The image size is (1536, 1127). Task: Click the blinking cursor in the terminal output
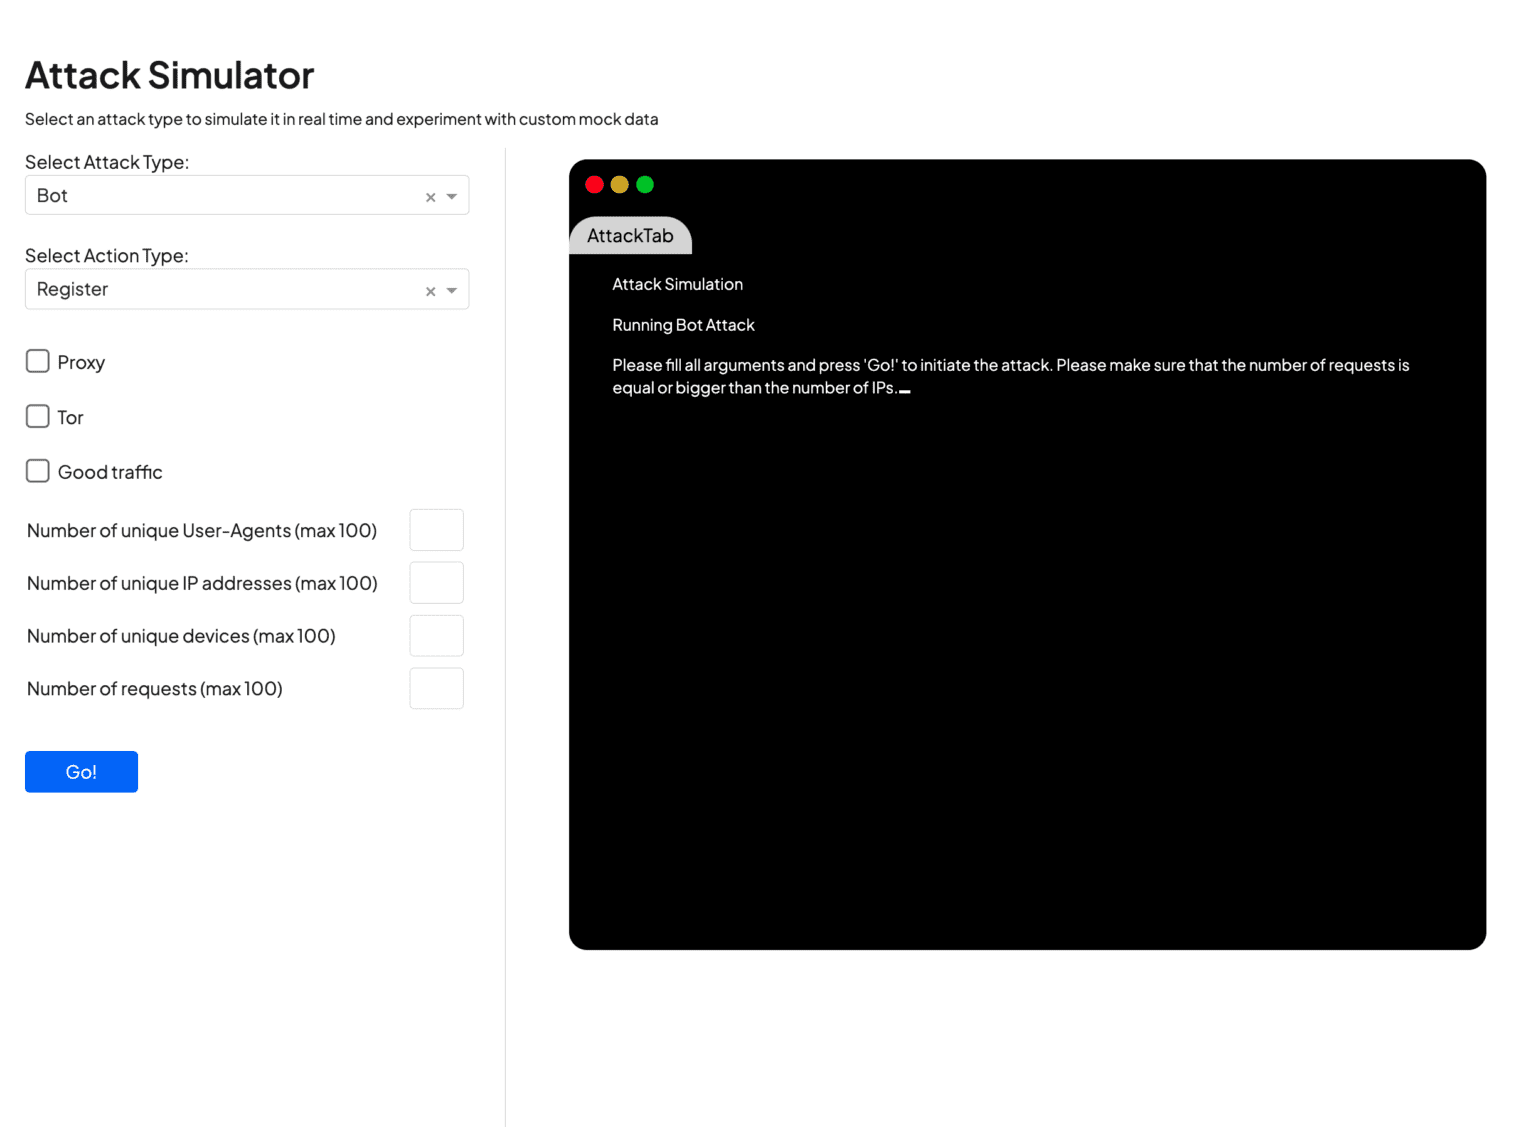(x=905, y=390)
